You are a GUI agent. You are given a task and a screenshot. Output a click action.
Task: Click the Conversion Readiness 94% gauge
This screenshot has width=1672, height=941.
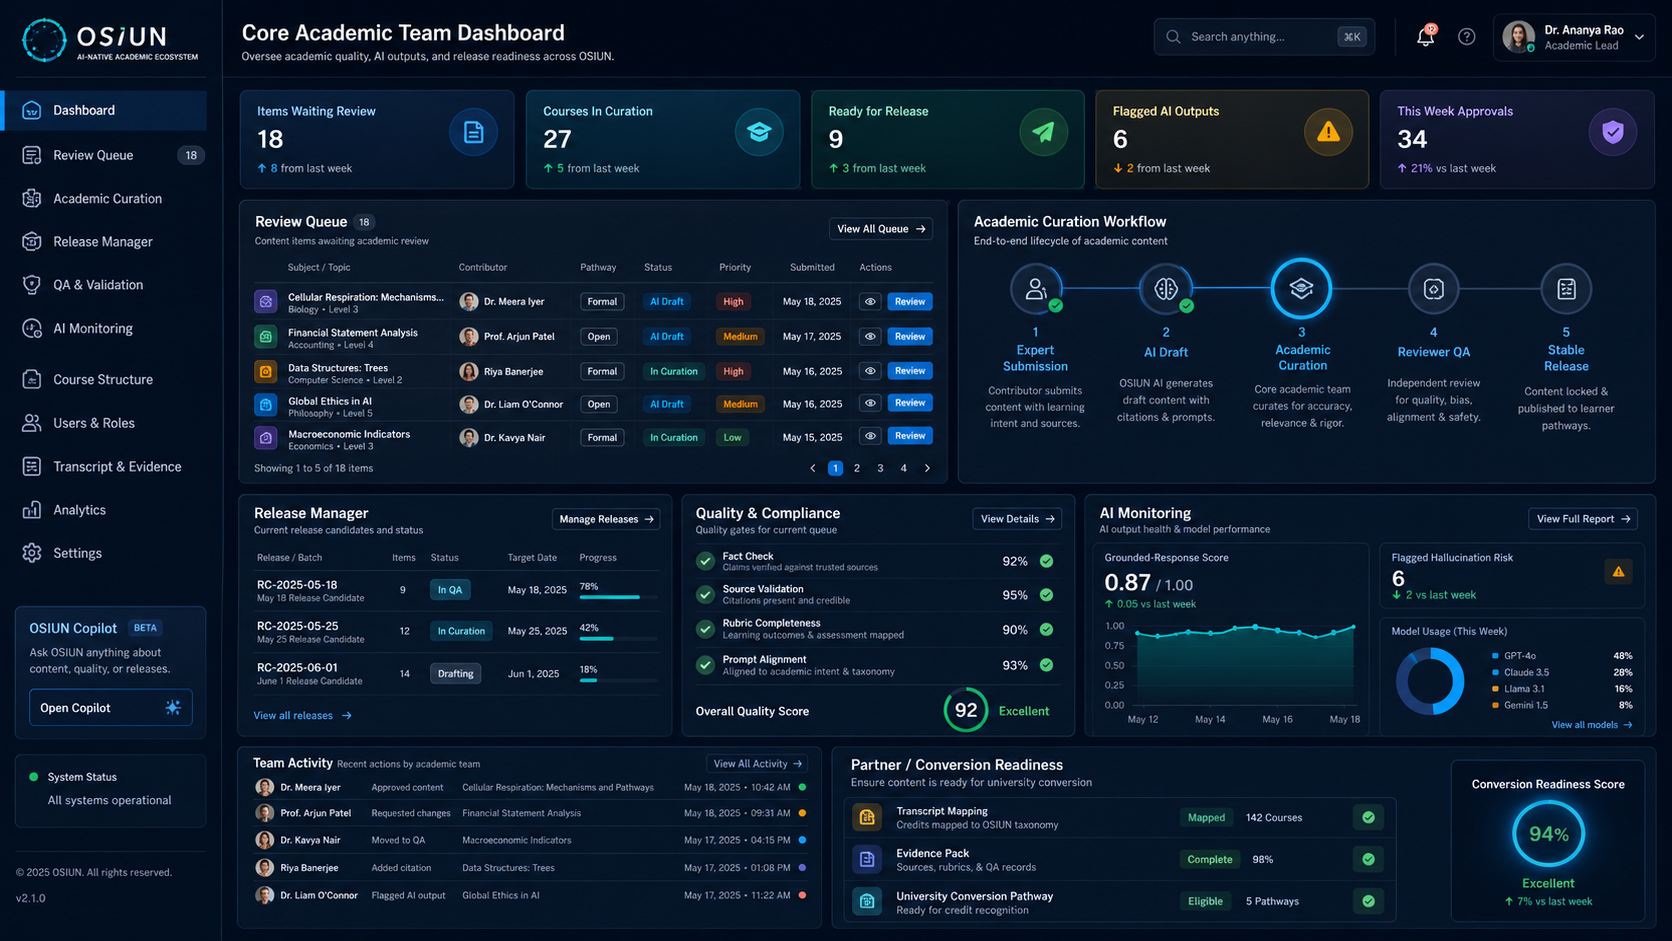click(x=1548, y=834)
